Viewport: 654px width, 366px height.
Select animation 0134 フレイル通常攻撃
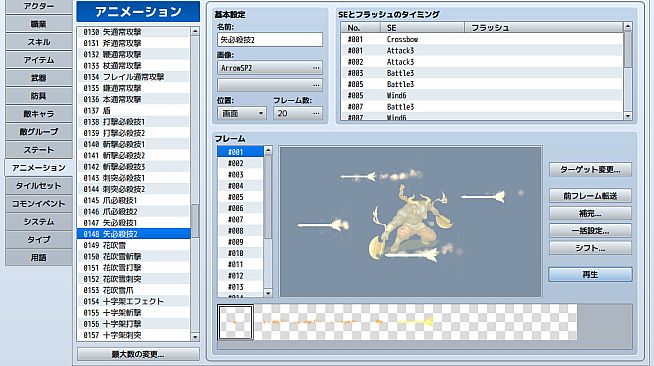(134, 77)
